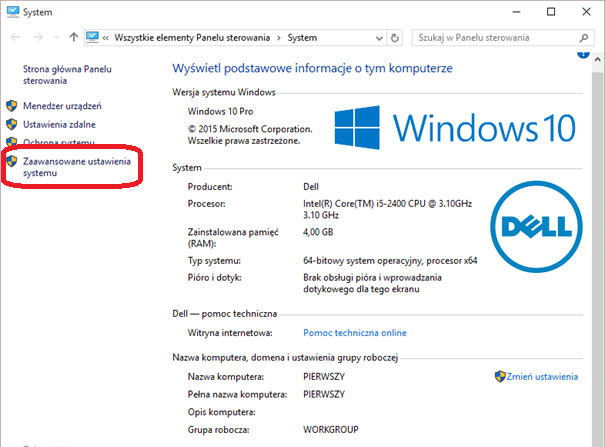Click the Dell logo image
The image size is (605, 447).
536,227
